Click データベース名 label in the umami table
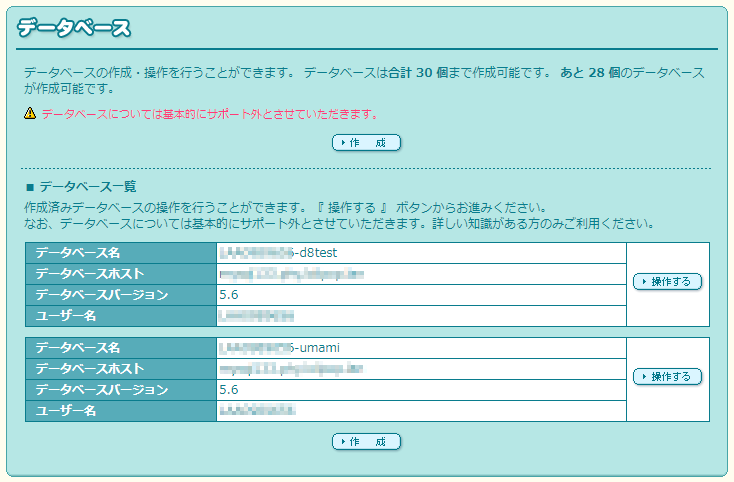The image size is (734, 482). tap(78, 348)
